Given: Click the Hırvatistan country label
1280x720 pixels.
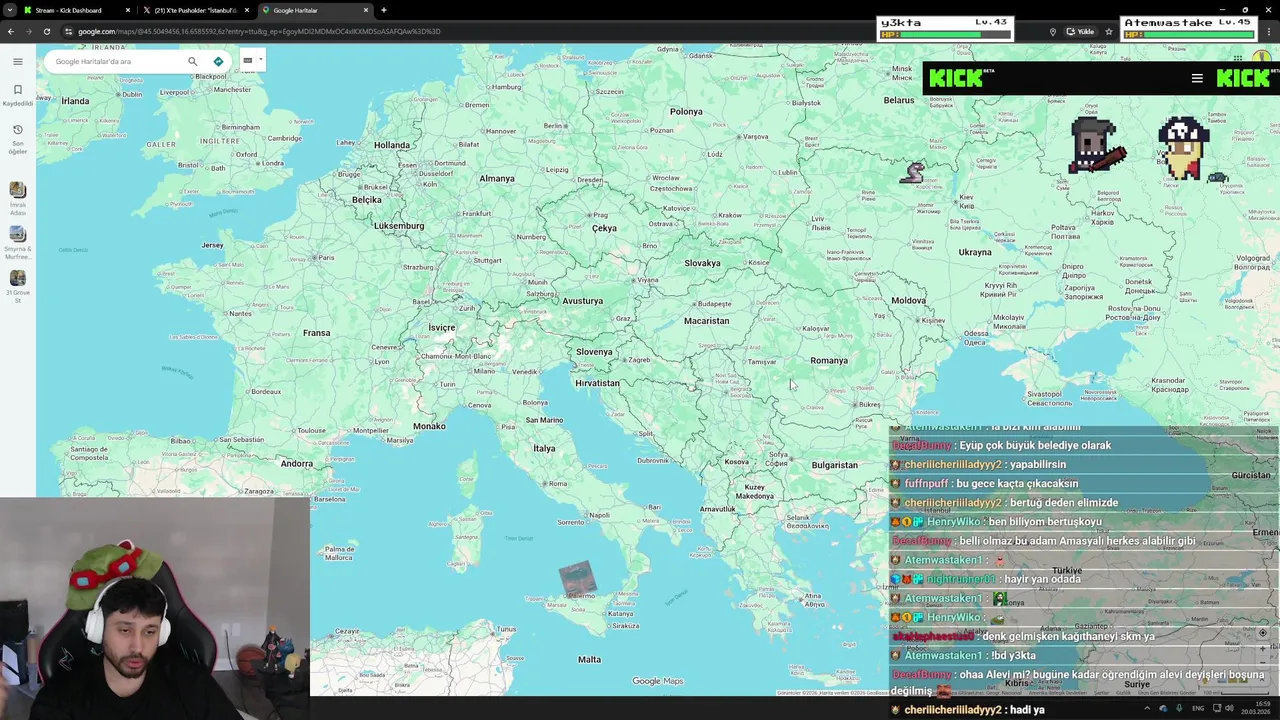Looking at the screenshot, I should (x=597, y=383).
